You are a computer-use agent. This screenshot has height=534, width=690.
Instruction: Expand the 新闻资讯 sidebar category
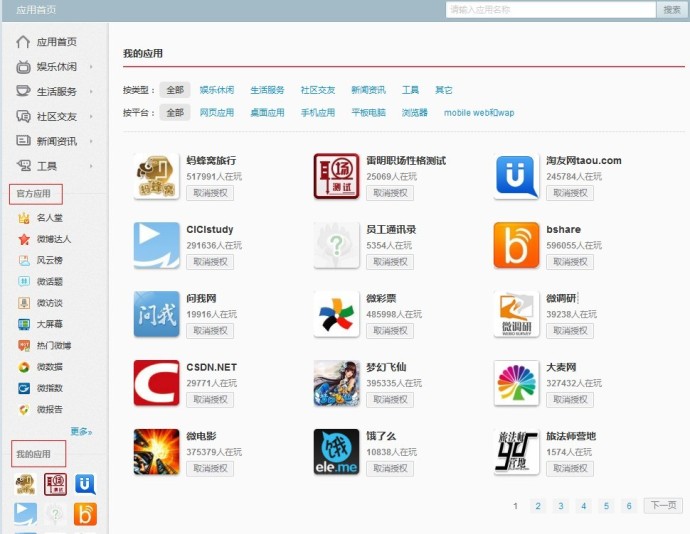(55, 141)
